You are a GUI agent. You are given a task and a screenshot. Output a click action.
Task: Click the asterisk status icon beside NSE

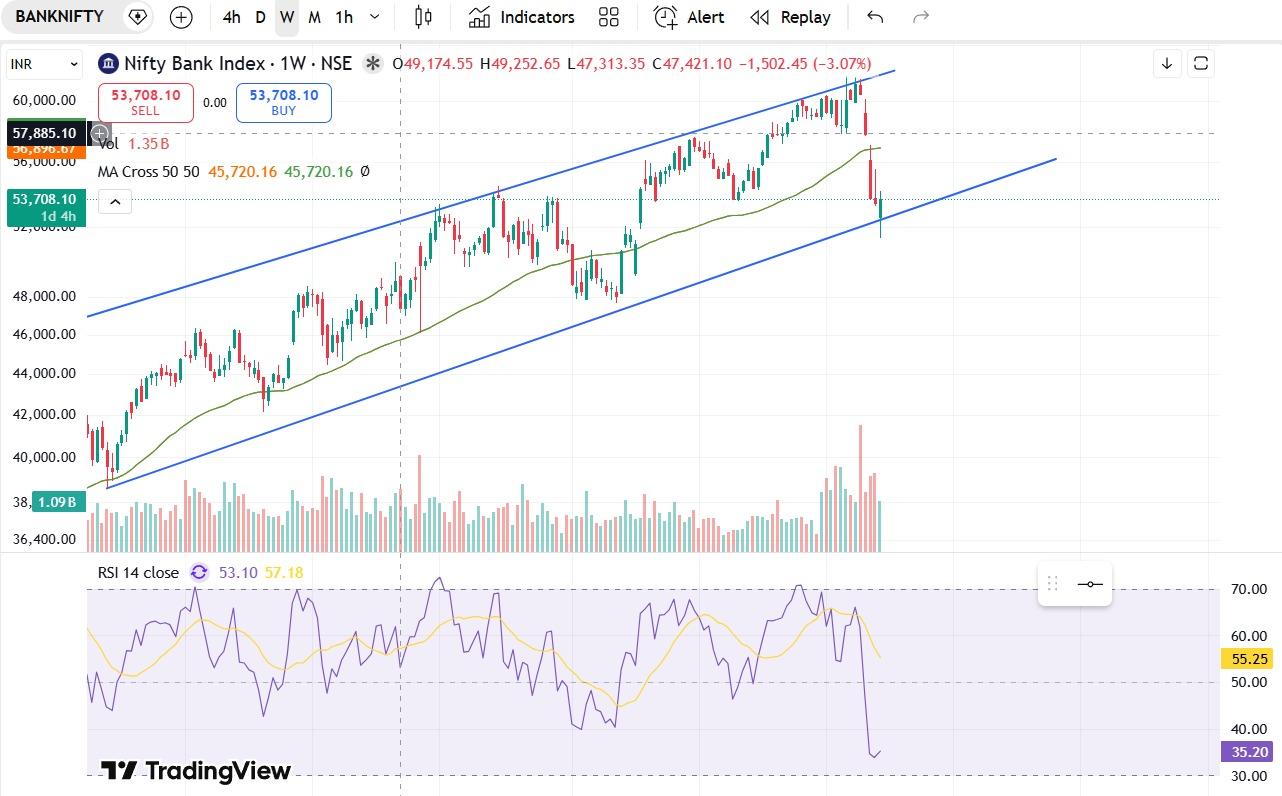click(373, 64)
